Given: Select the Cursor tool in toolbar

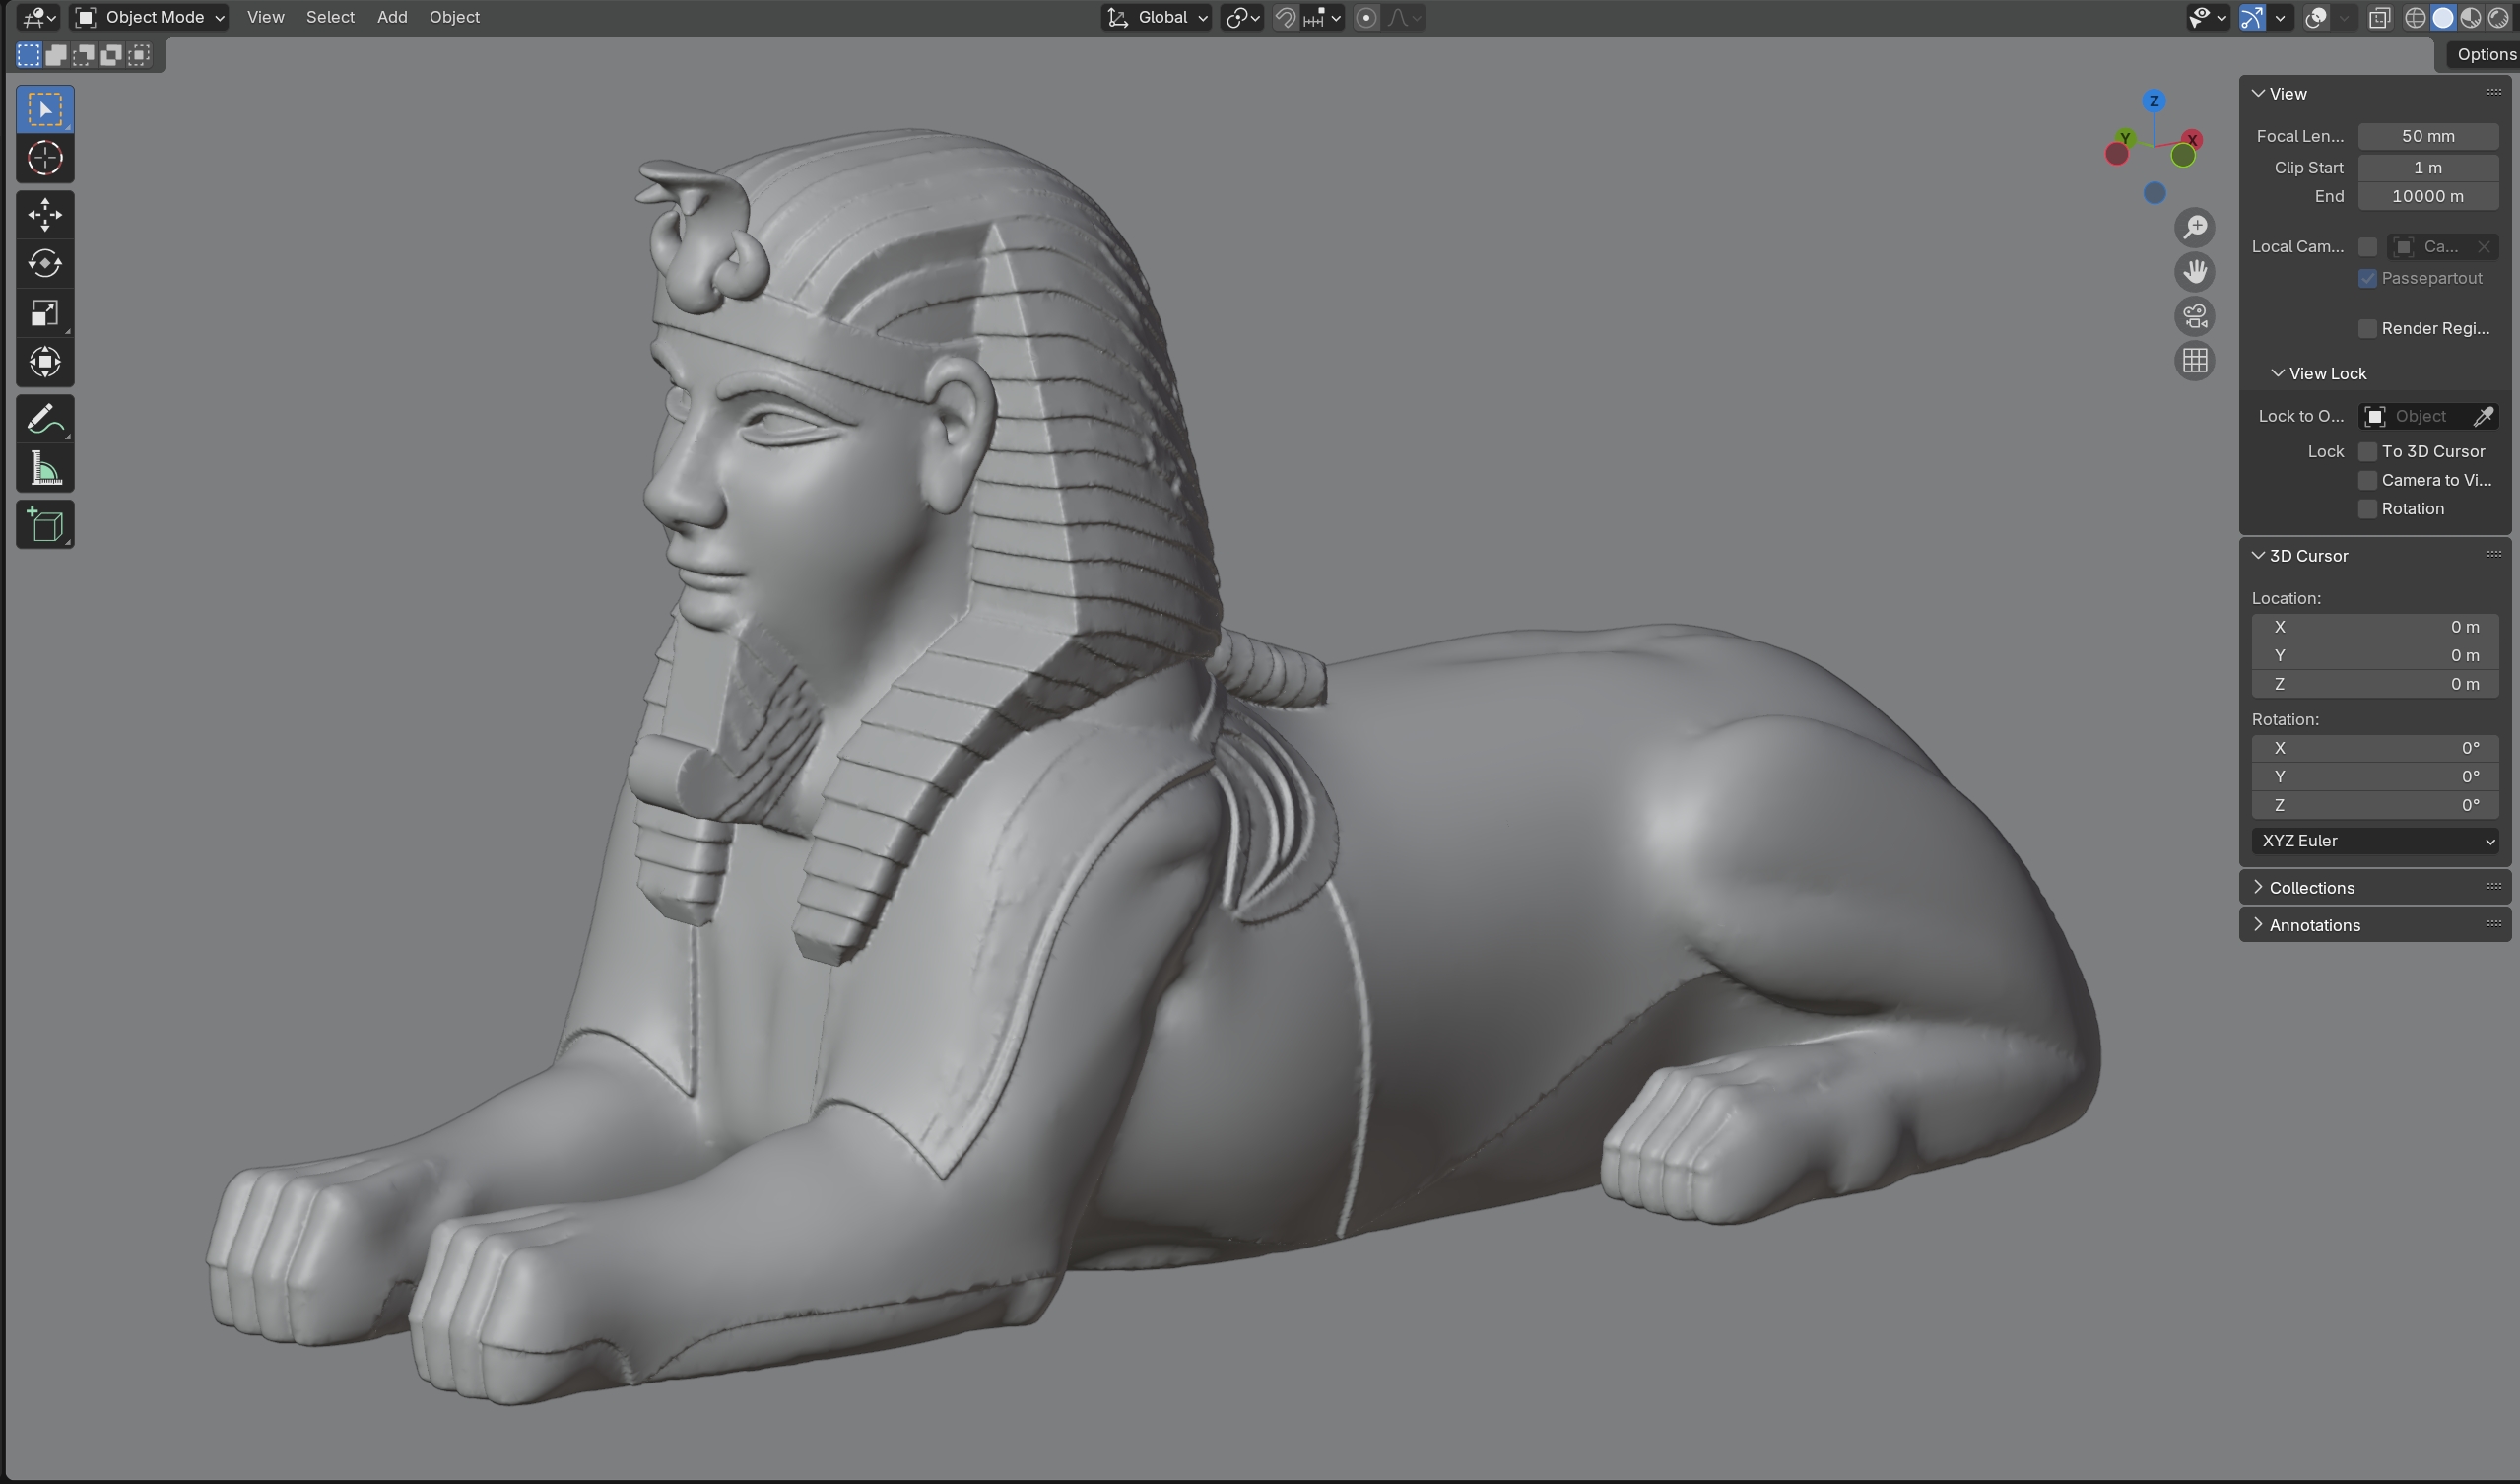Looking at the screenshot, I should tap(45, 158).
